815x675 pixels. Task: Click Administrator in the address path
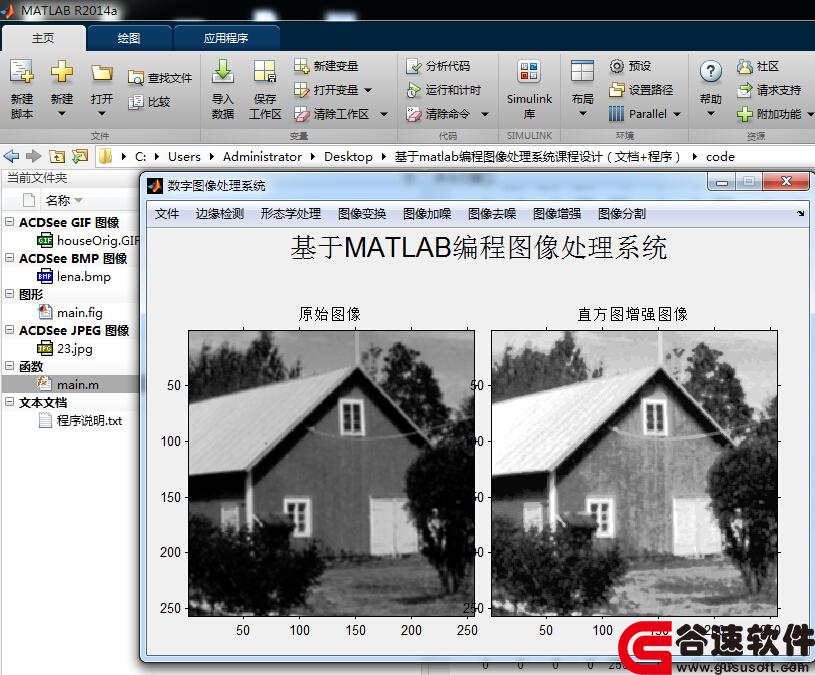coord(262,156)
